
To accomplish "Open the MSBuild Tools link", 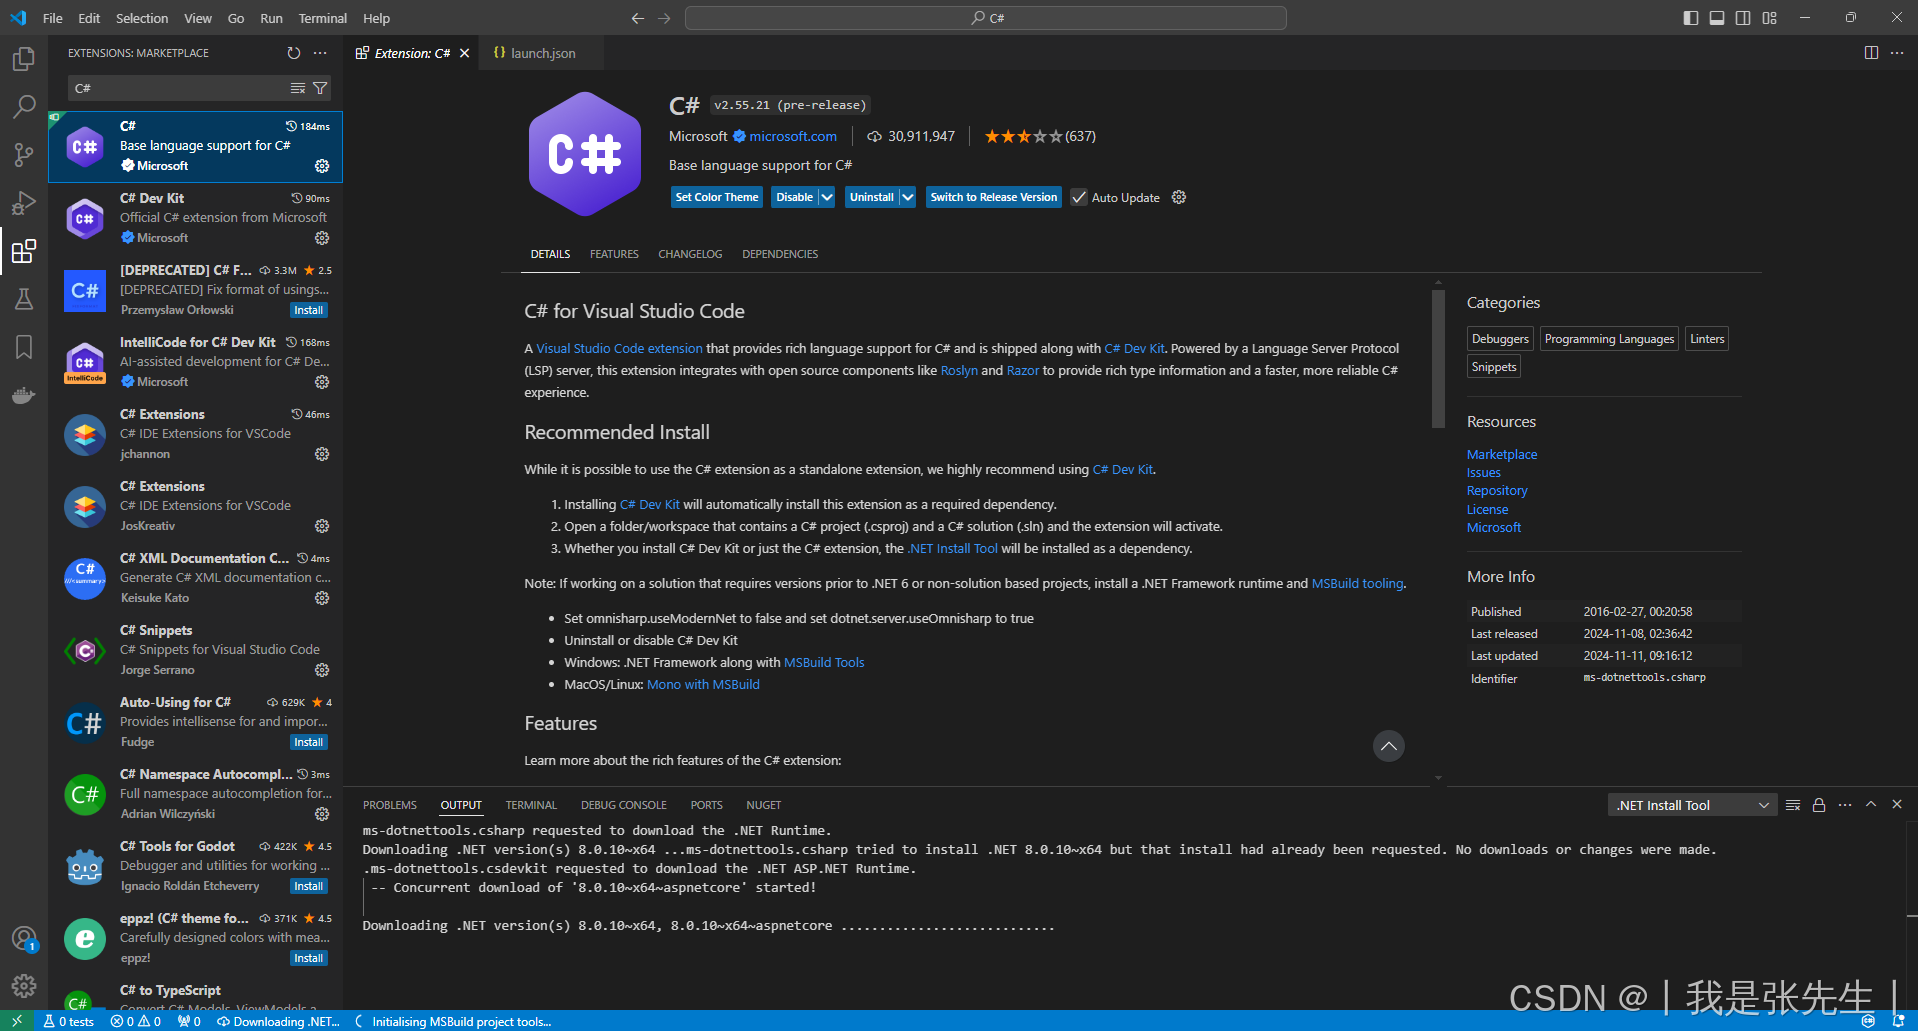I will point(824,662).
